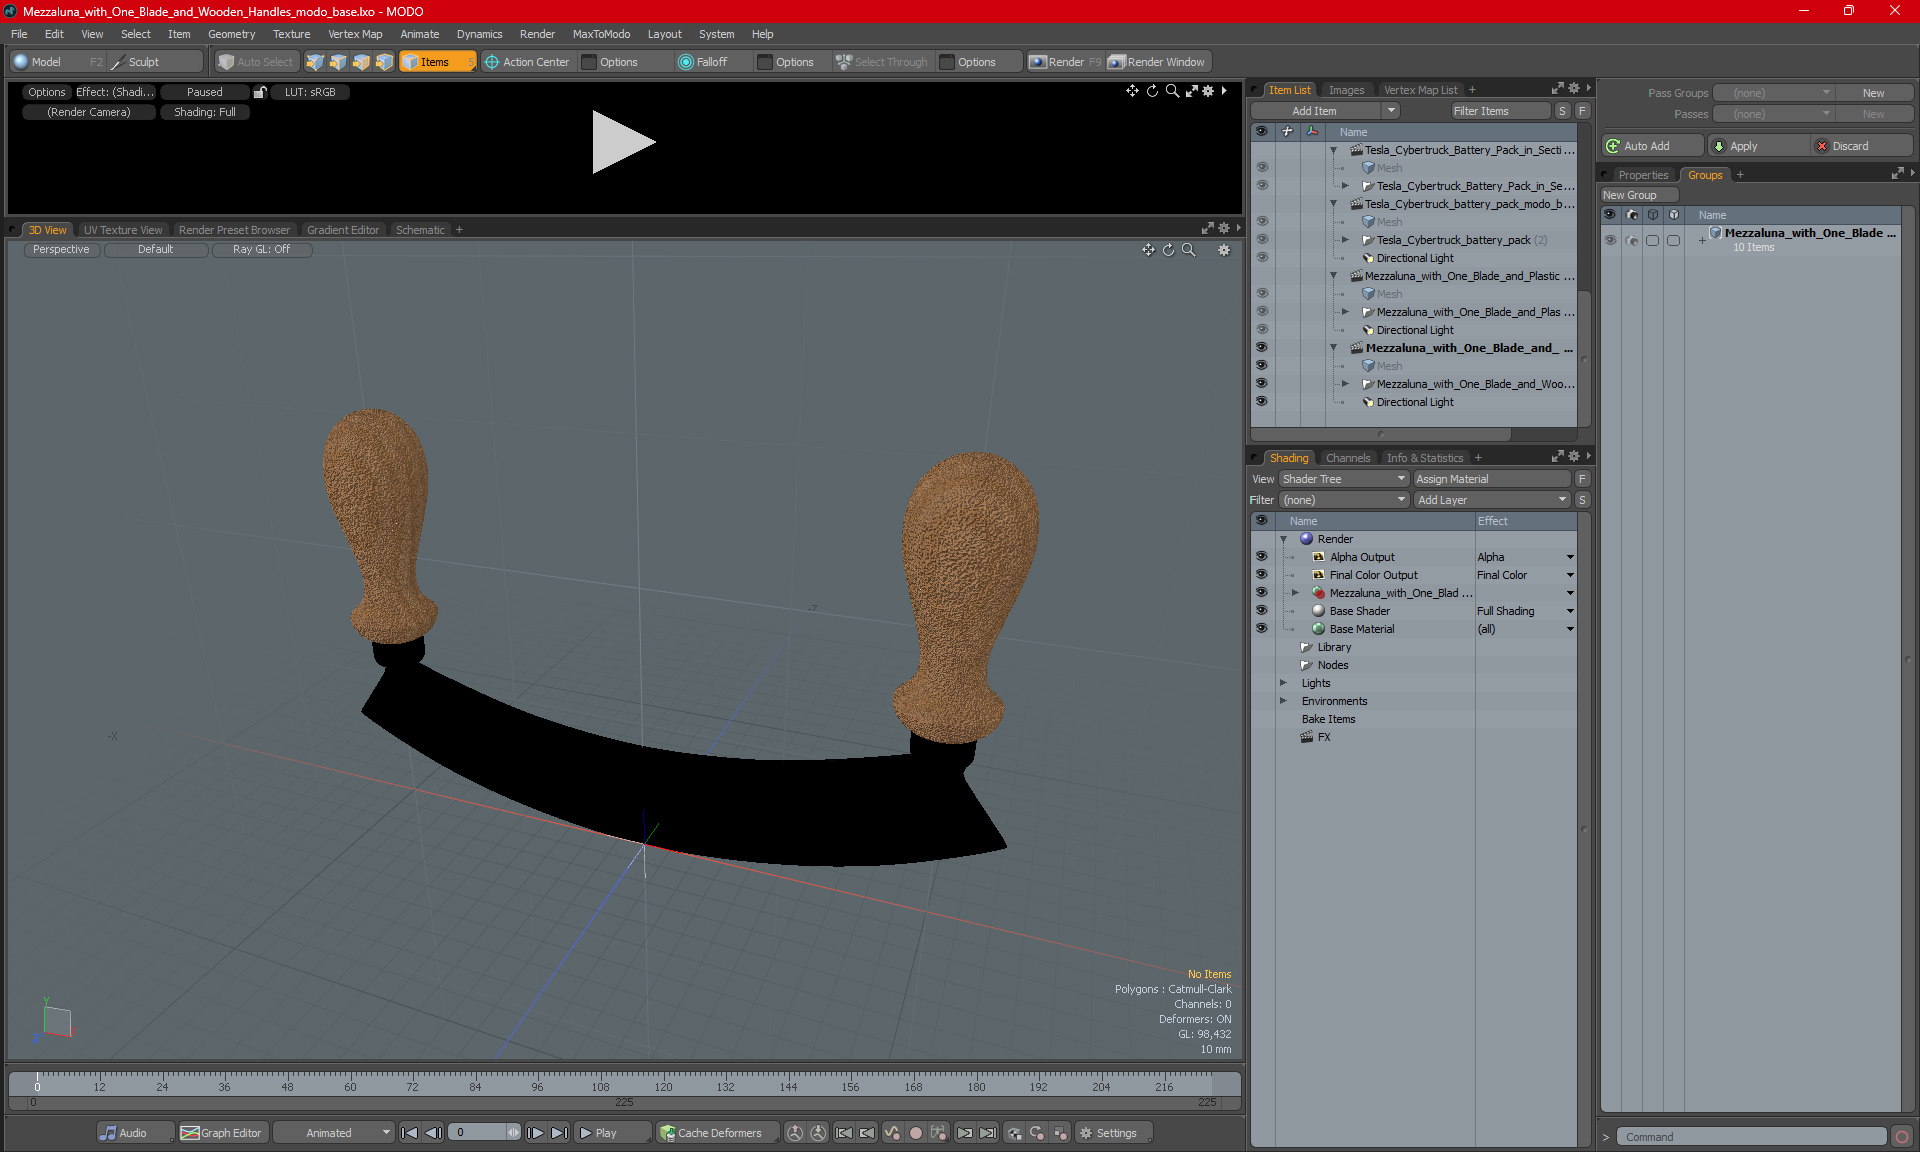Toggle visibility of Mezzaluna group in Groups

1610,240
